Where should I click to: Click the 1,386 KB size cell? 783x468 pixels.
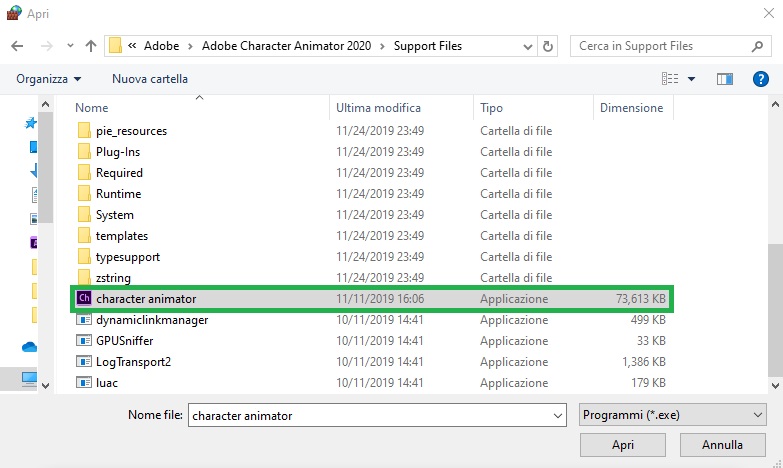pos(644,362)
